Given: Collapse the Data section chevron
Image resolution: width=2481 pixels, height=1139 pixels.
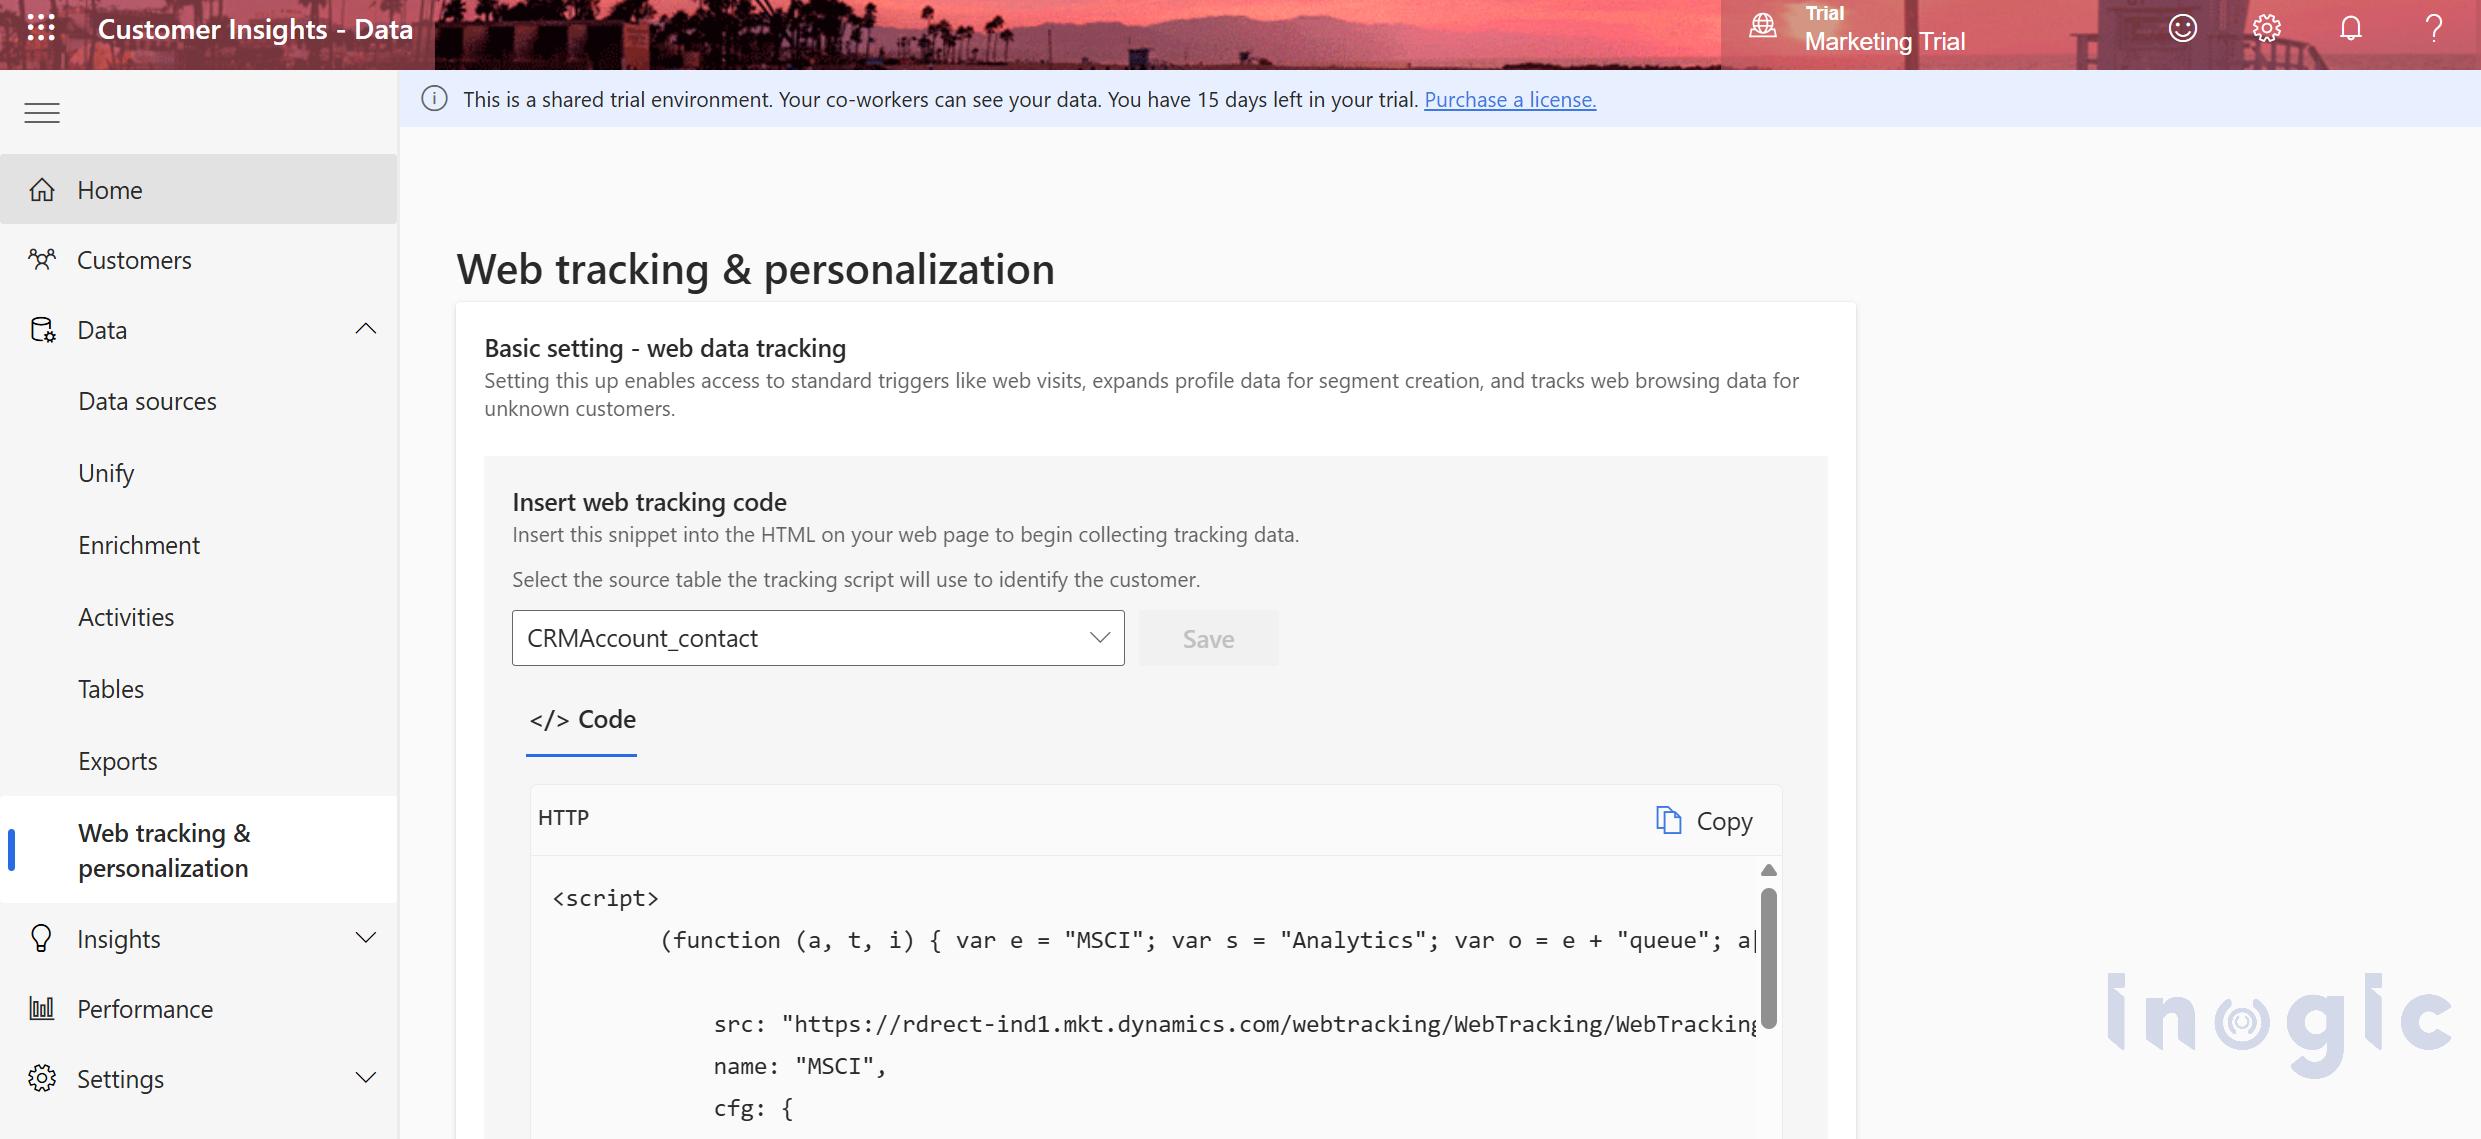Looking at the screenshot, I should coord(366,329).
